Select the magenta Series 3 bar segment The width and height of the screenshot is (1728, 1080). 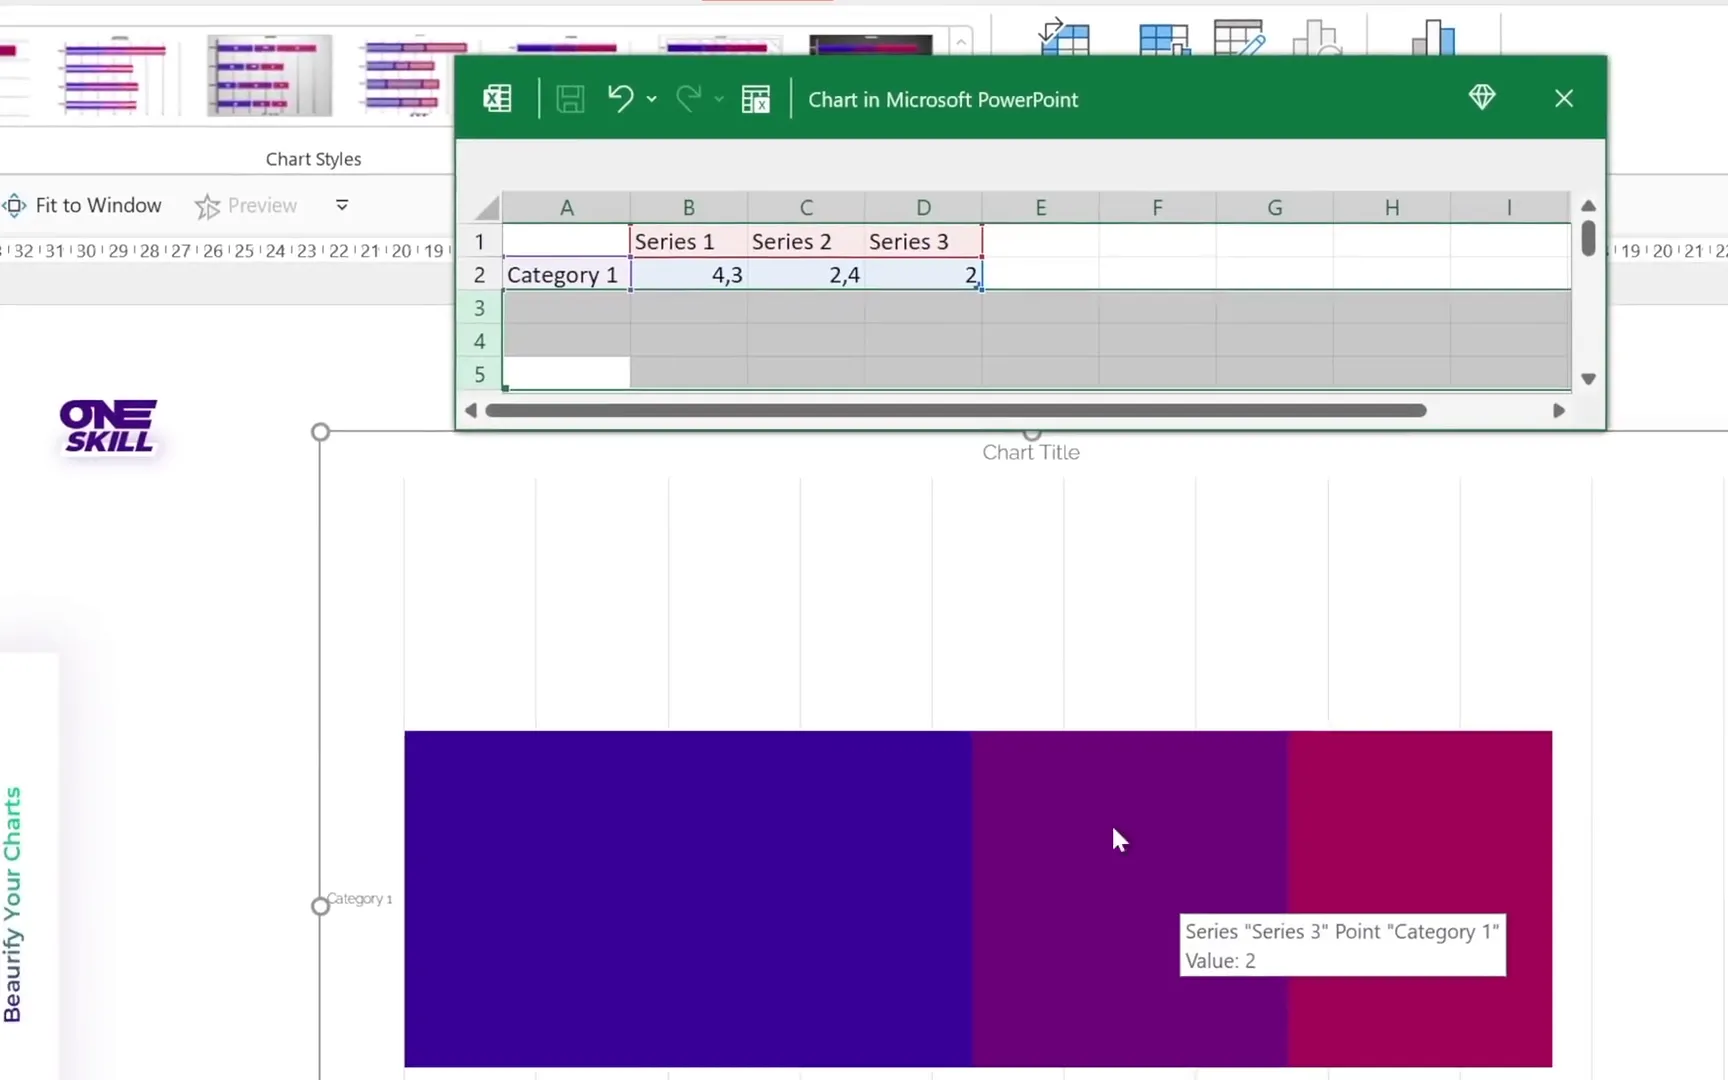pos(1420,898)
